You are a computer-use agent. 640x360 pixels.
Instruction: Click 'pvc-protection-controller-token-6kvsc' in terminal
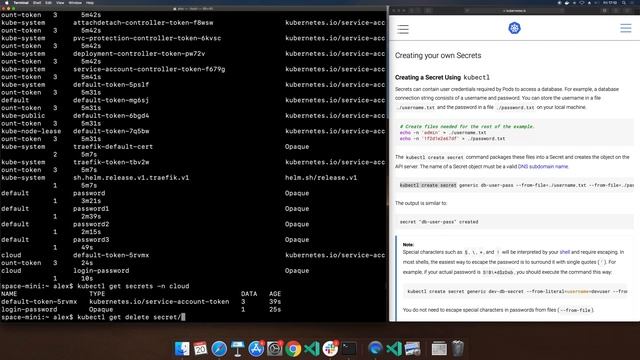point(147,38)
